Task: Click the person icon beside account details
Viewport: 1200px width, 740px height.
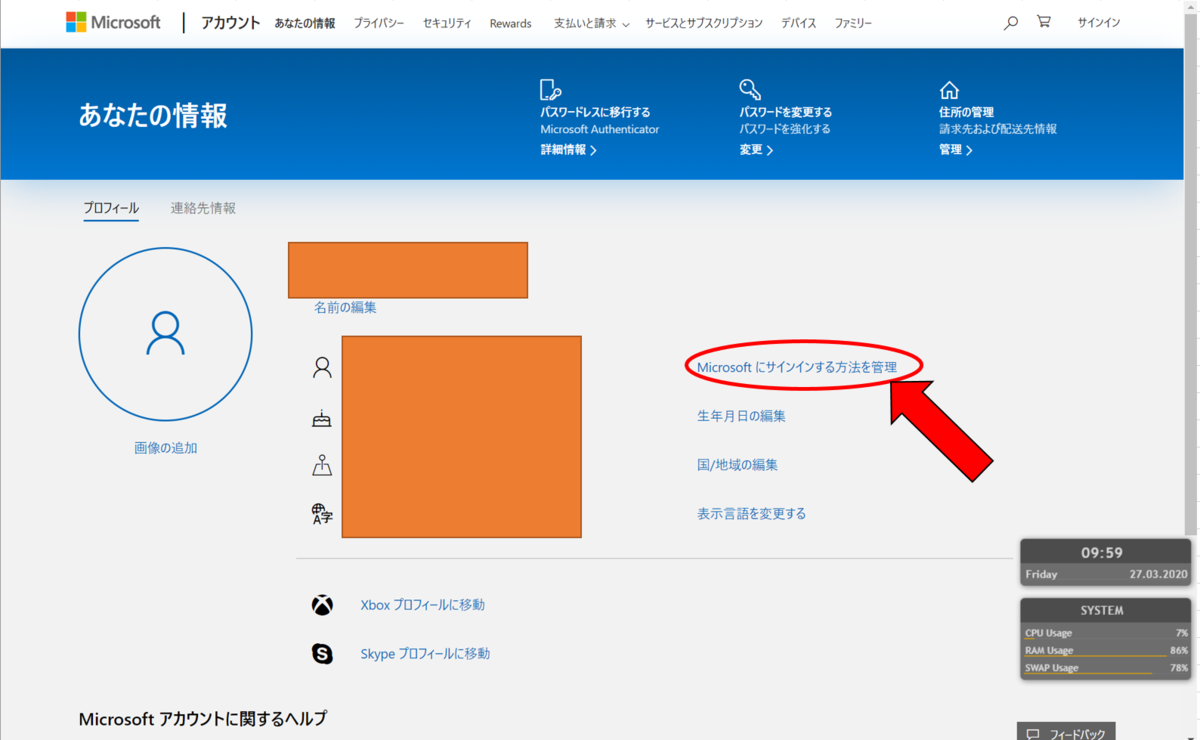Action: coord(322,368)
